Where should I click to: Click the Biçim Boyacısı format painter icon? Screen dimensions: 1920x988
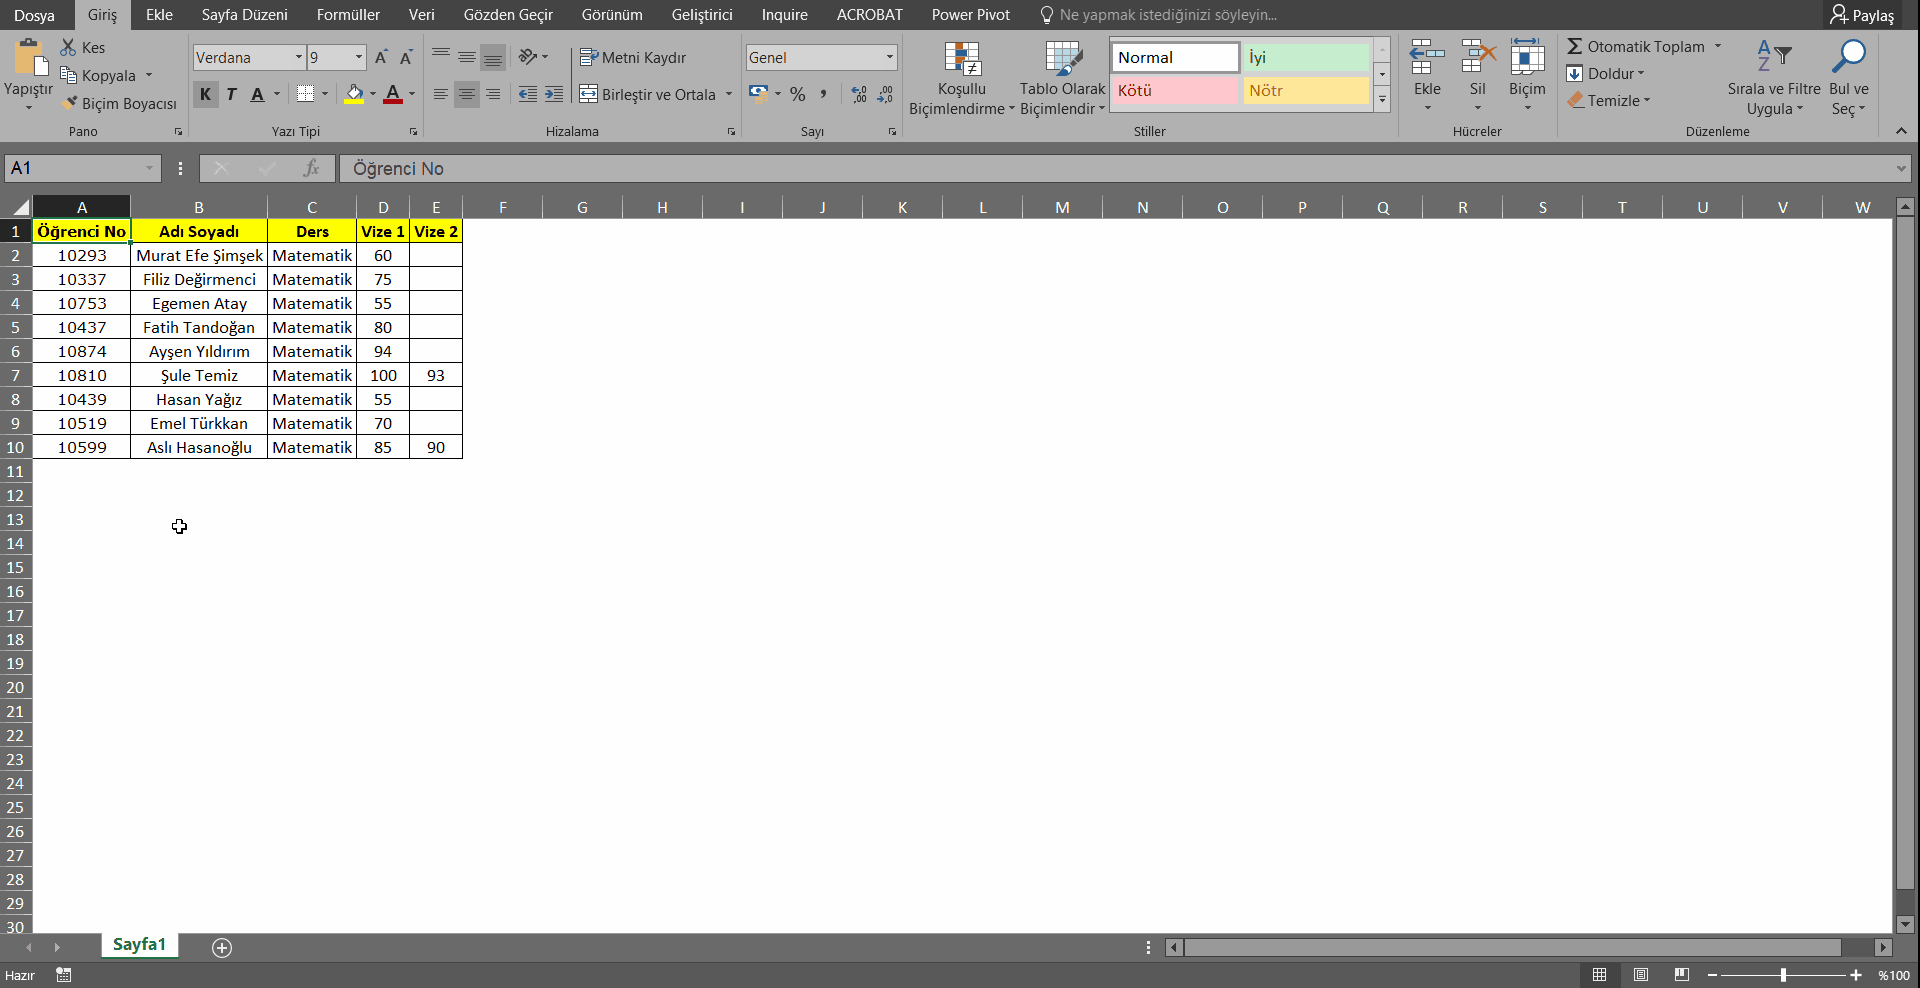point(69,103)
